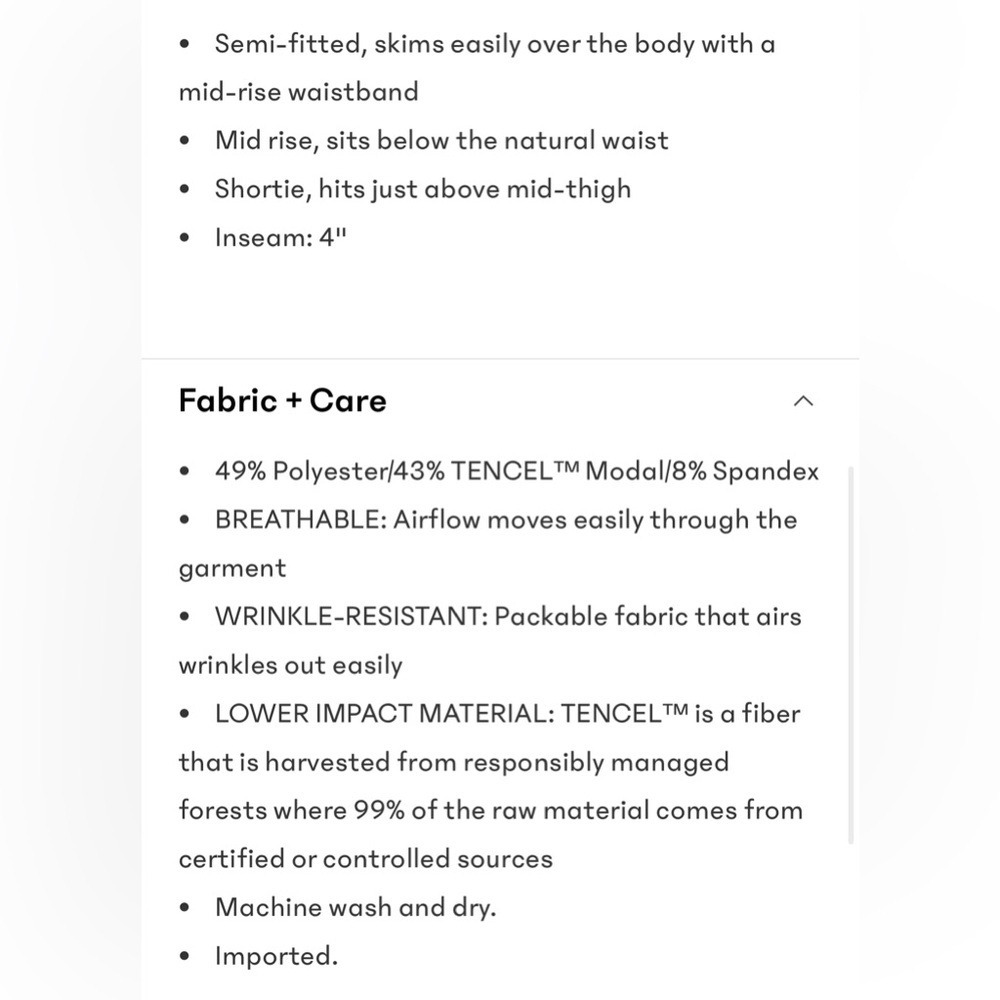Click the certified or controlled sources text
Screen dimensions: 1000x1000
coord(365,859)
